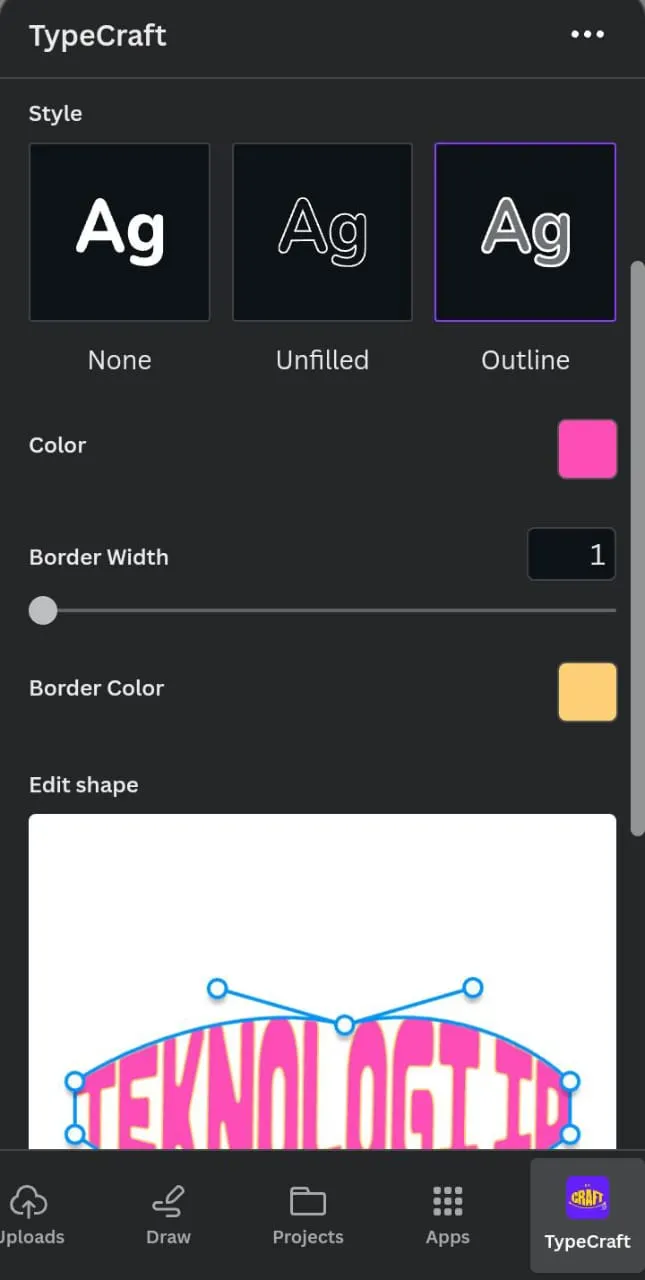The width and height of the screenshot is (645, 1280).
Task: Click the upper right edge anchor point
Action: [570, 1081]
